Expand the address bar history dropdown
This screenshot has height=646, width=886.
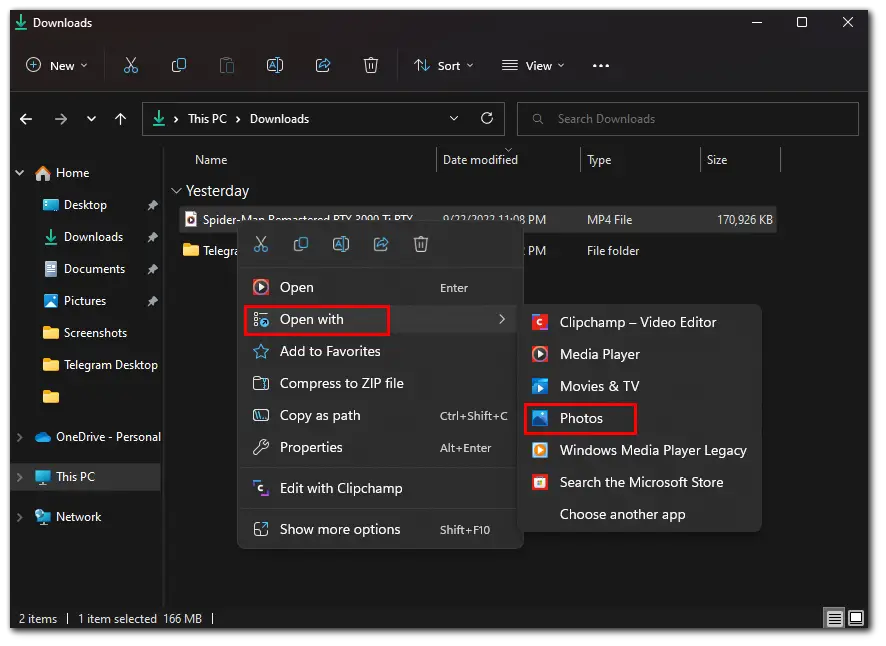[x=454, y=118]
